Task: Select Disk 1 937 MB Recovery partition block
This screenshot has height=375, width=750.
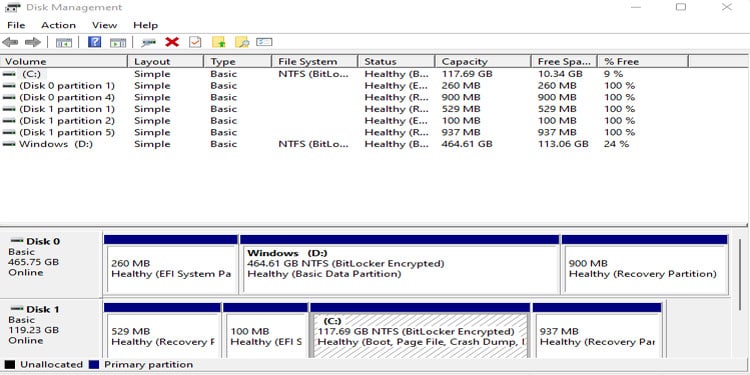Action: coord(597,331)
